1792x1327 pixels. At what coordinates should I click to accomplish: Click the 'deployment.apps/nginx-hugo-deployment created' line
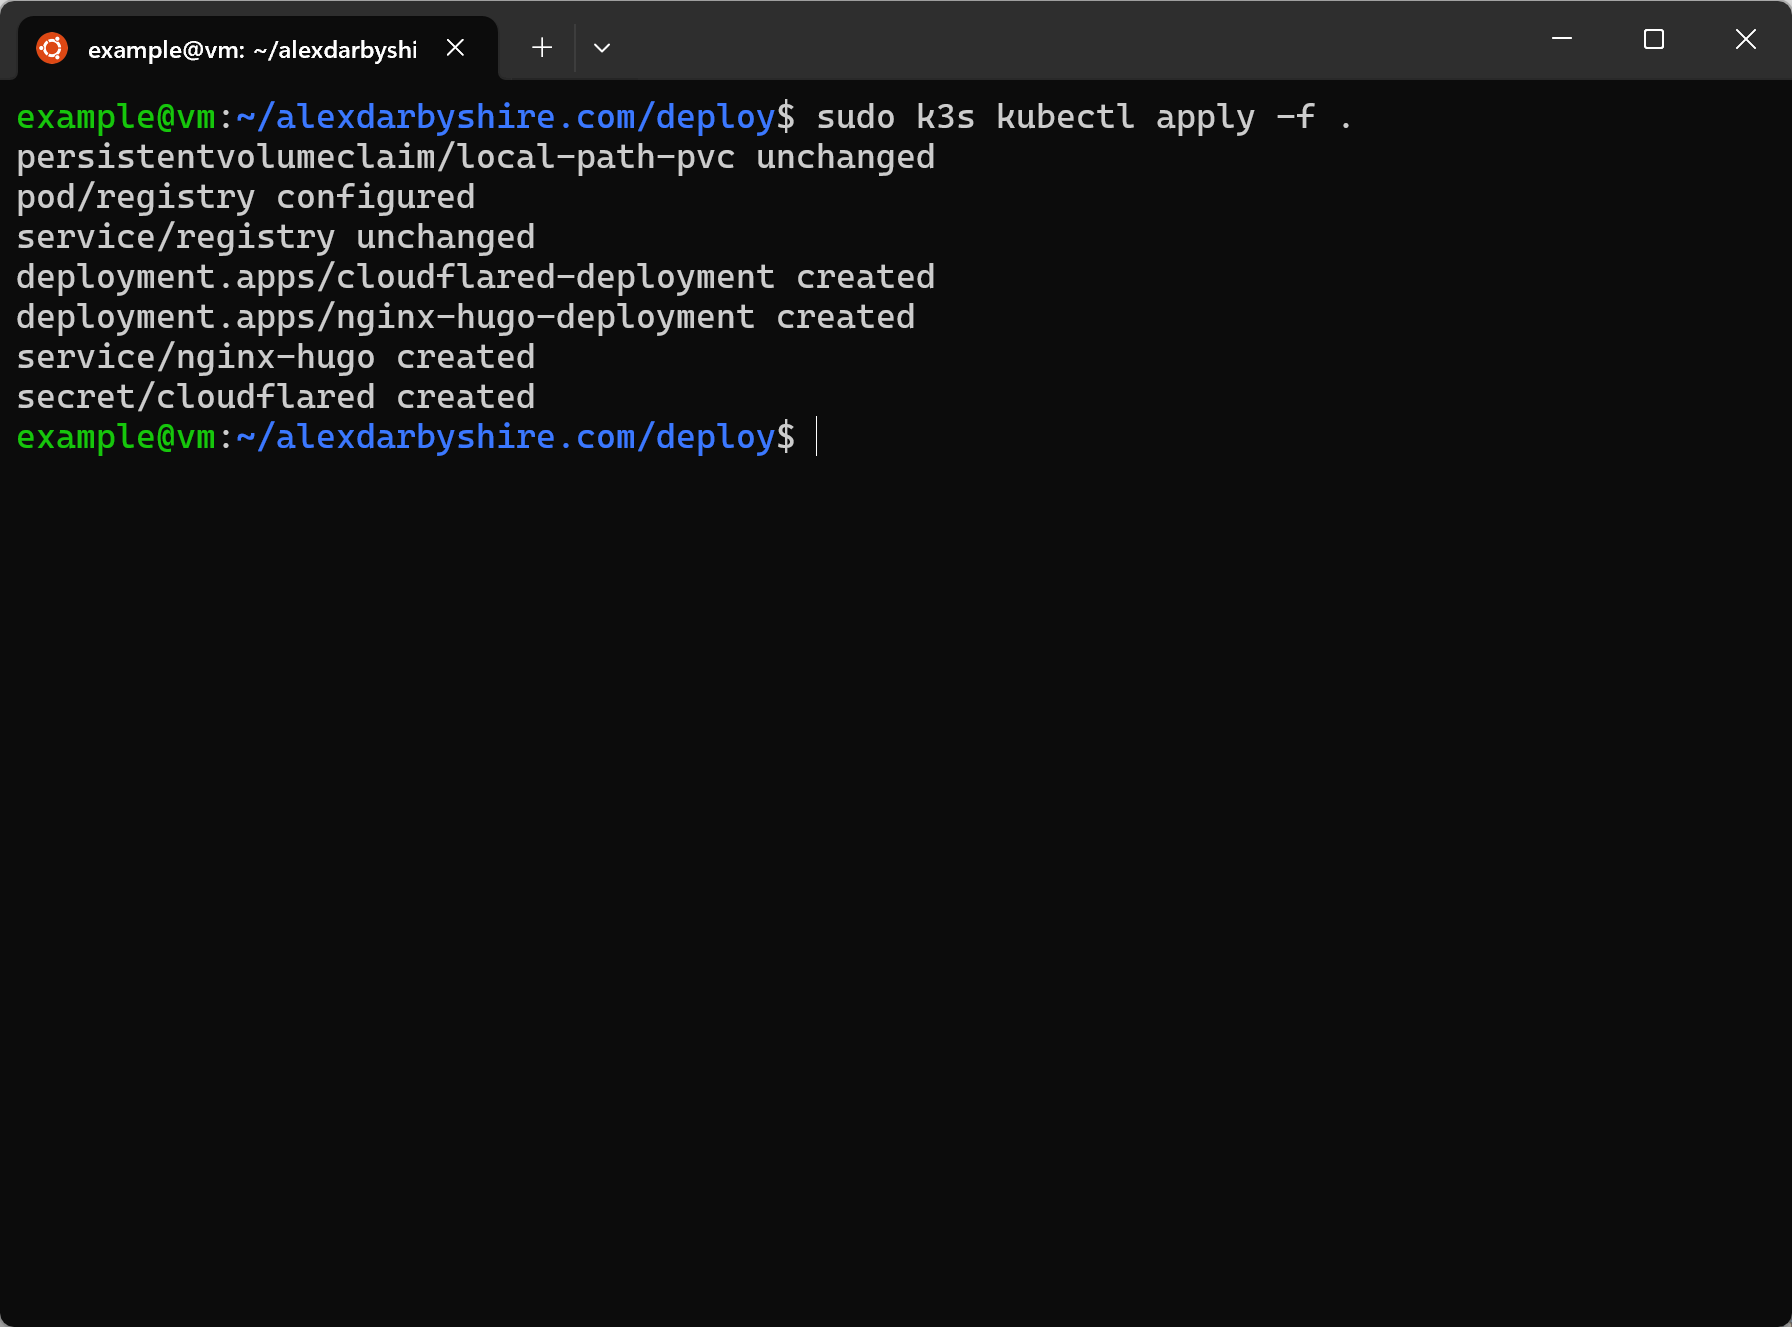pyautogui.click(x=466, y=317)
